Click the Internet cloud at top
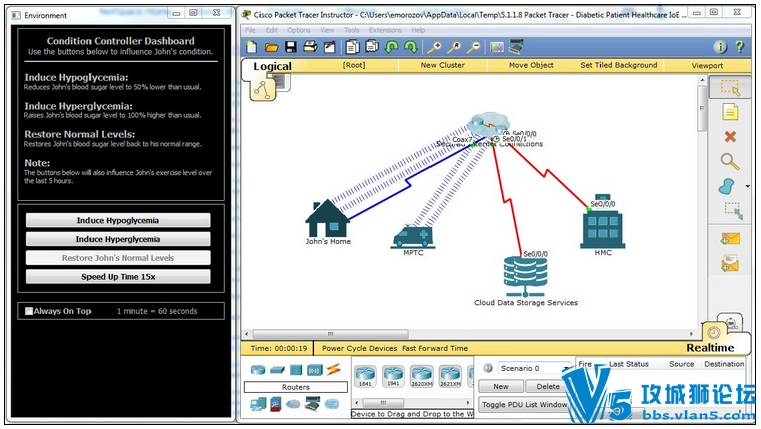Image resolution: width=761 pixels, height=429 pixels. (489, 123)
